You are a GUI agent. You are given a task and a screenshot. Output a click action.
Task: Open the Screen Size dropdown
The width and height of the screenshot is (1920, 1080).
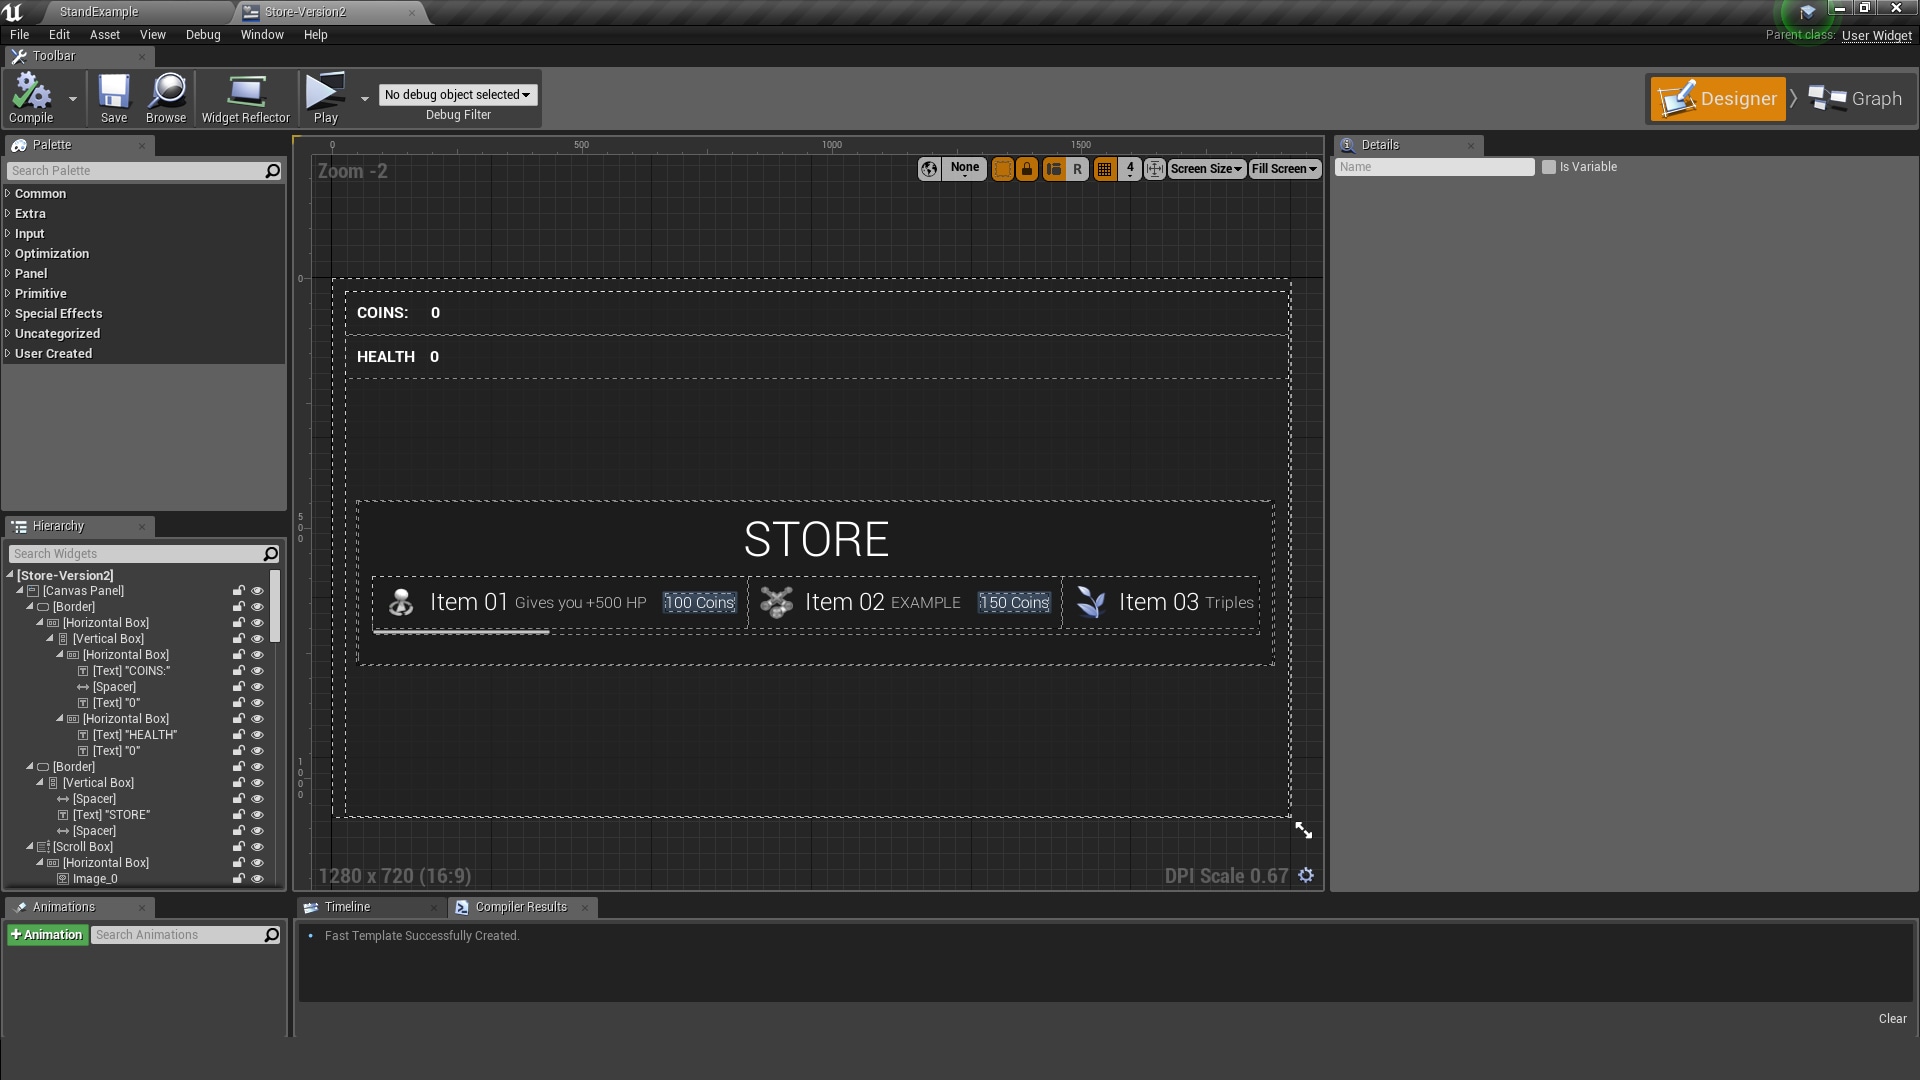[x=1206, y=169]
